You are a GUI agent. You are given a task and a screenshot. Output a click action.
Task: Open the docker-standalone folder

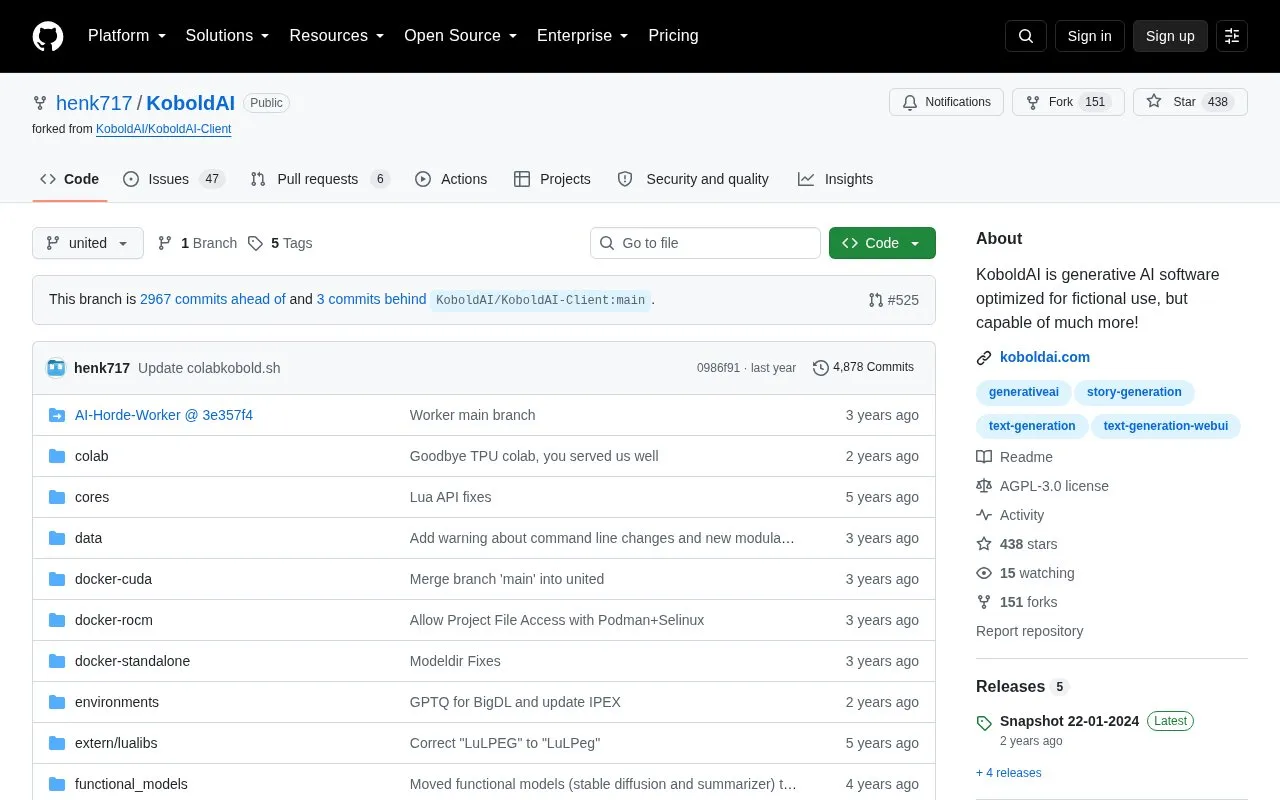(x=132, y=661)
